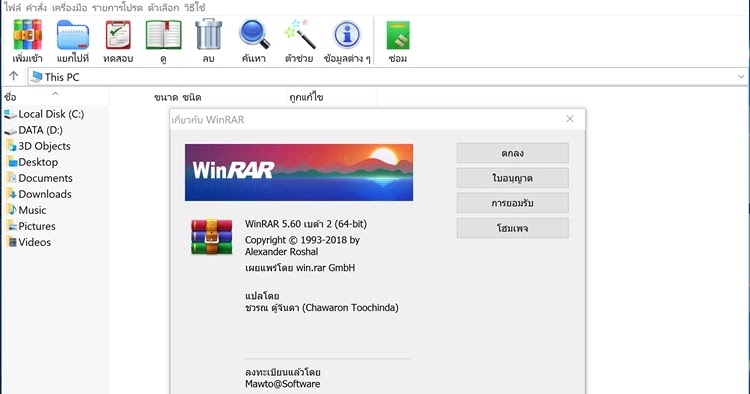Open the Help (วิธีใช้) menu
Image resolution: width=750 pixels, height=394 pixels.
194,8
